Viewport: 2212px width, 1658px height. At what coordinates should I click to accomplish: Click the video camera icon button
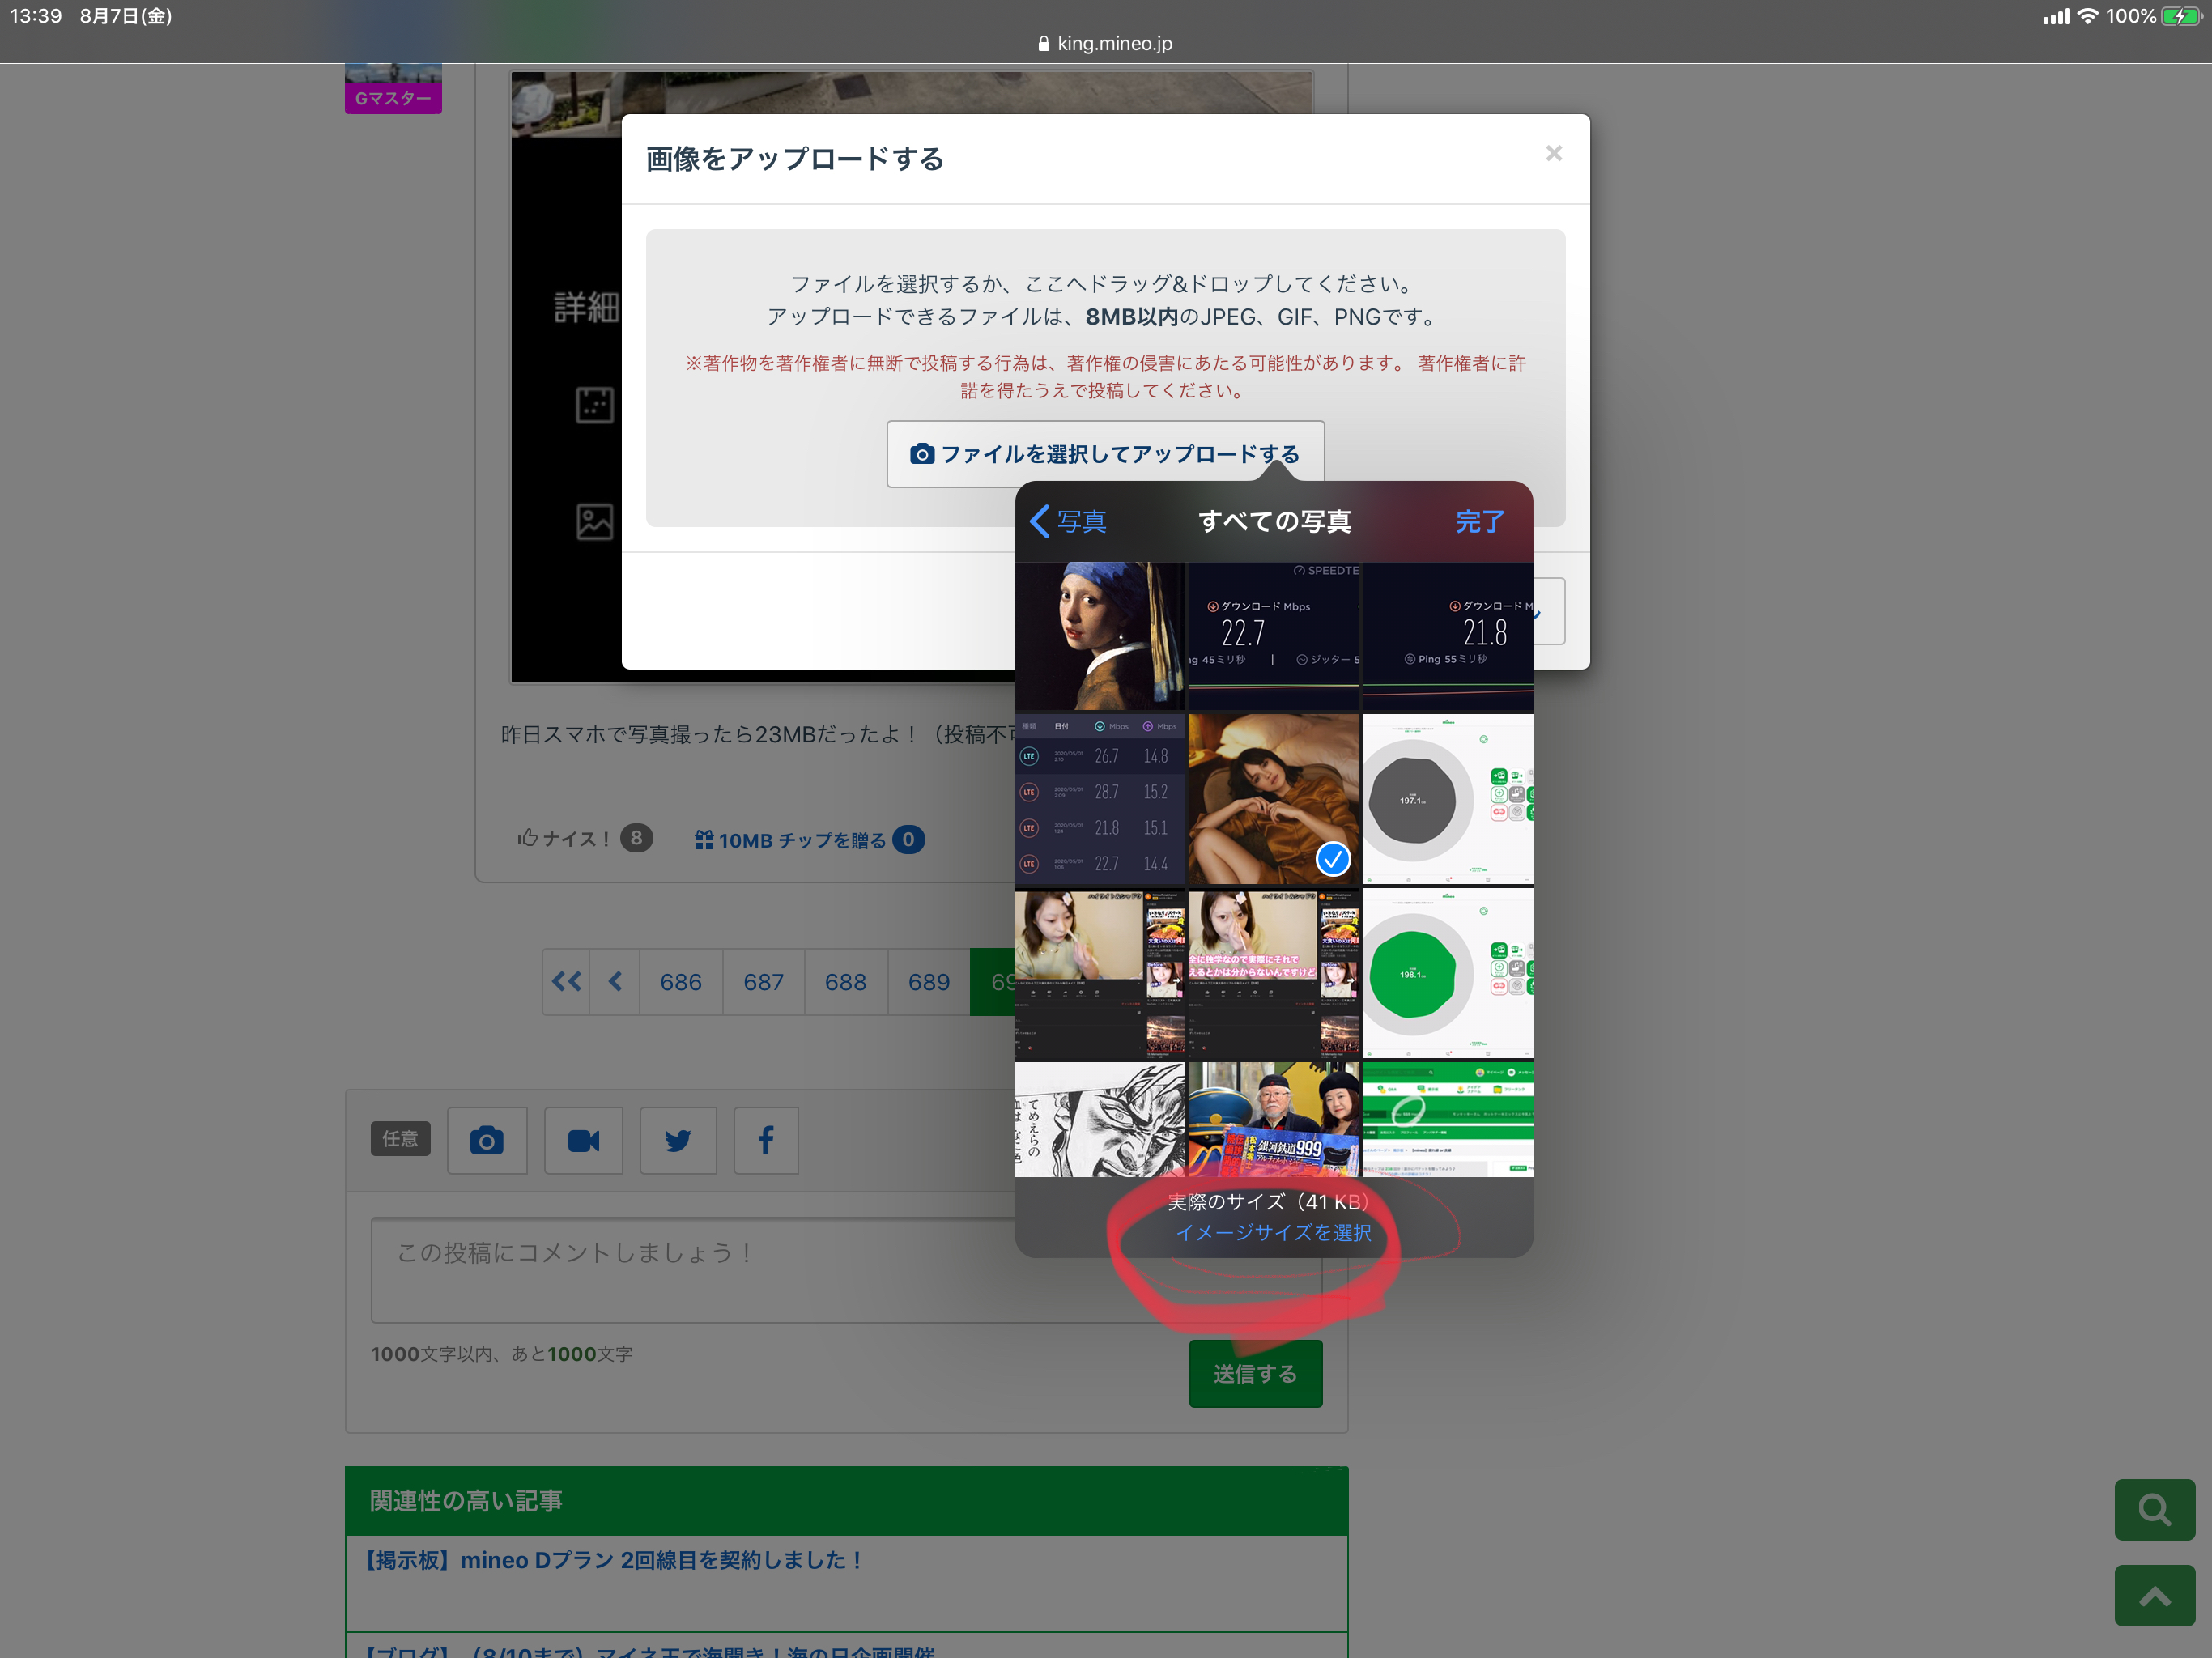click(x=583, y=1140)
